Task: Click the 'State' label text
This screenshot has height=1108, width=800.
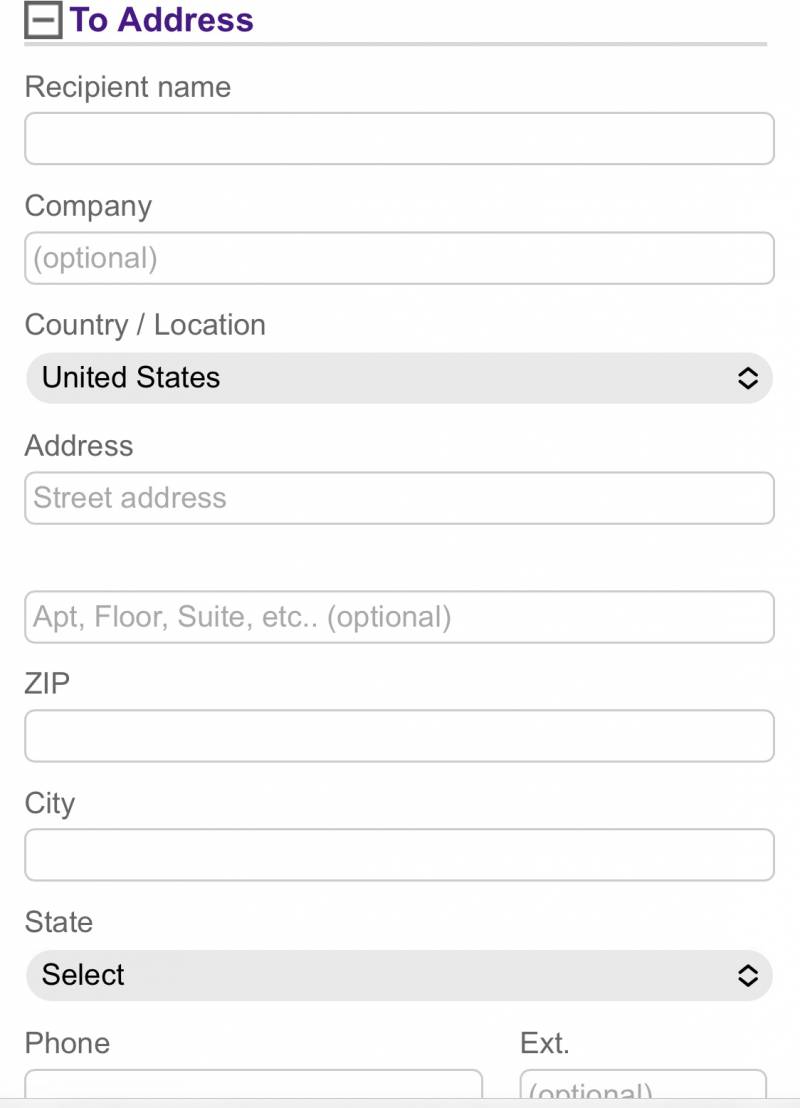Action: point(59,922)
